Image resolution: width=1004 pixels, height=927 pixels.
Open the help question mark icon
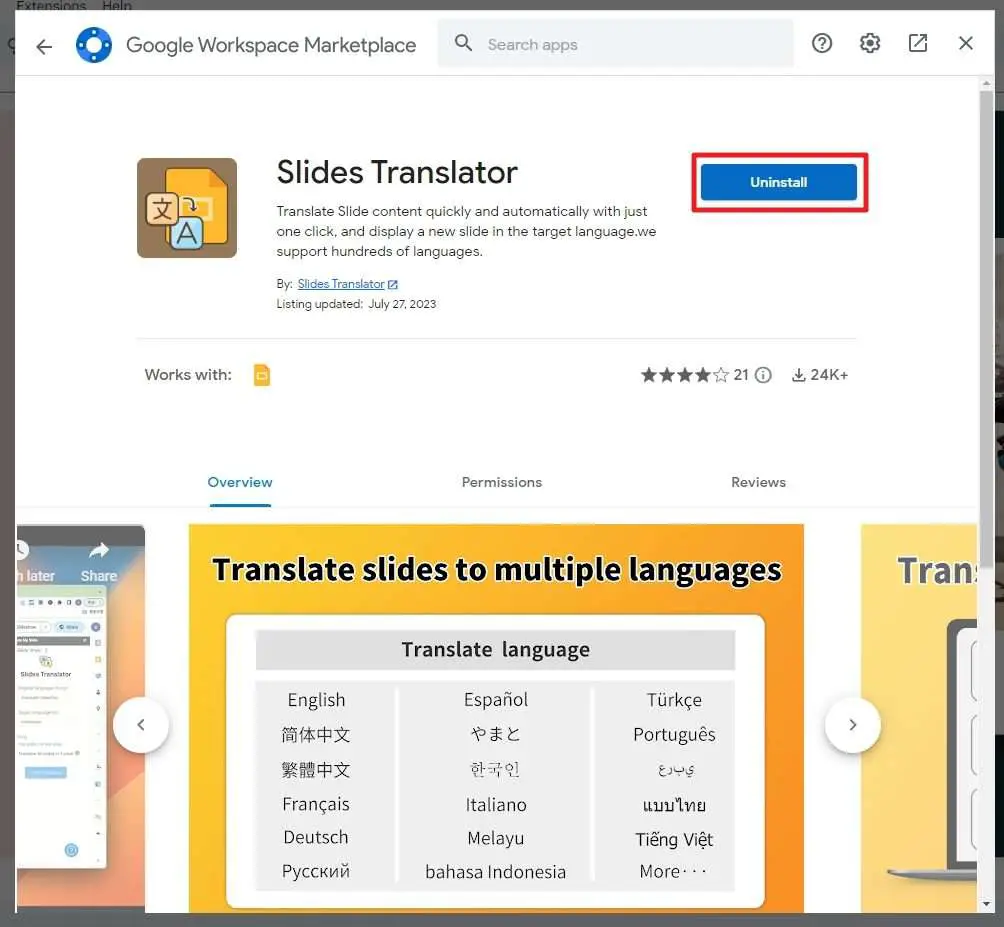tap(822, 44)
